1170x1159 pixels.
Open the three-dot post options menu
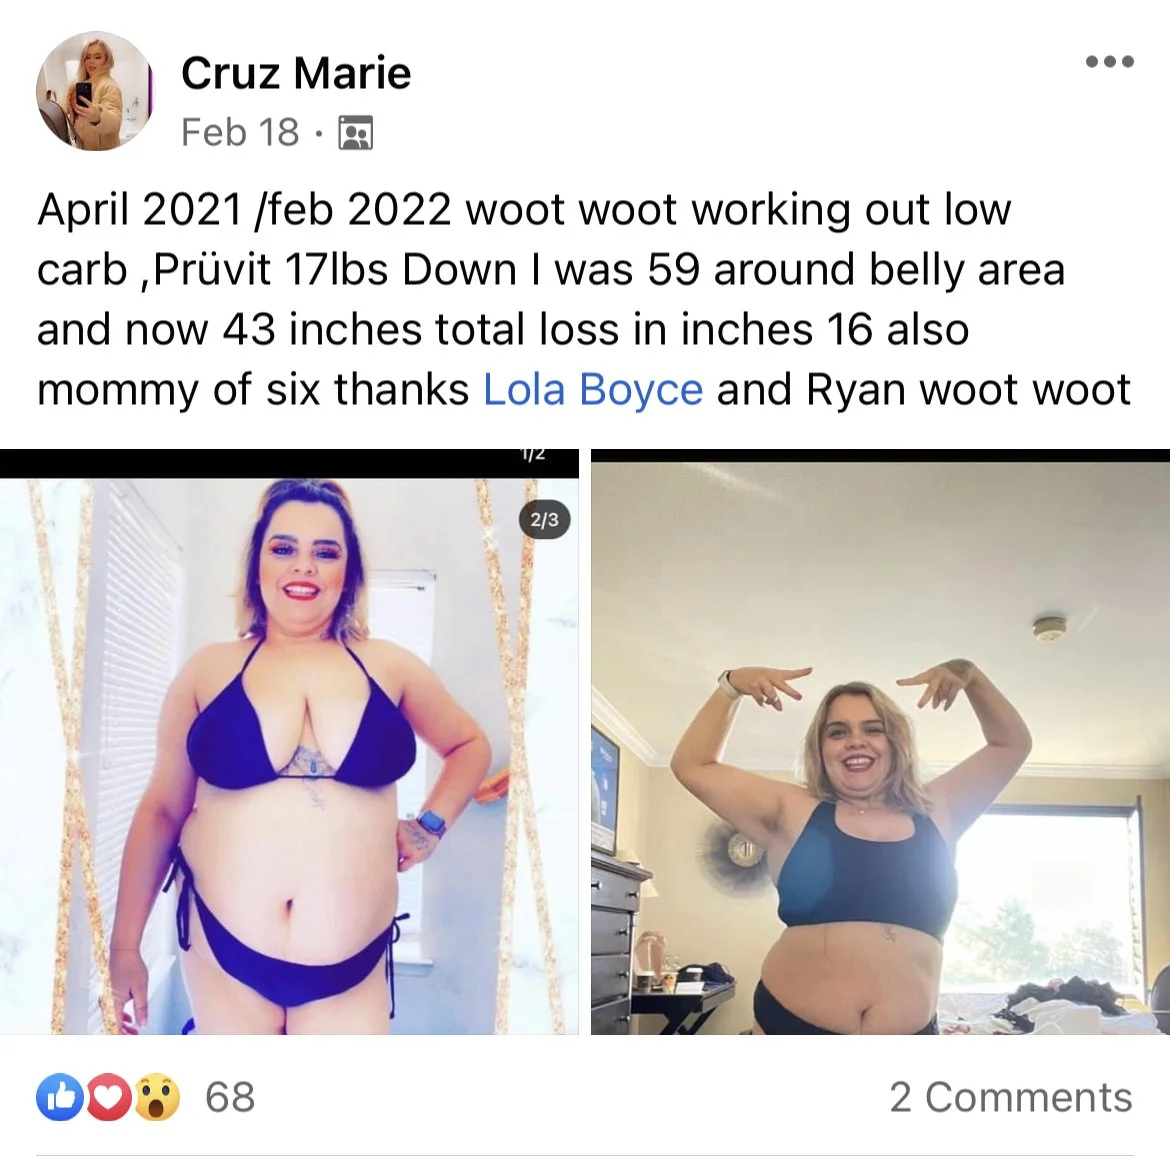(1110, 61)
